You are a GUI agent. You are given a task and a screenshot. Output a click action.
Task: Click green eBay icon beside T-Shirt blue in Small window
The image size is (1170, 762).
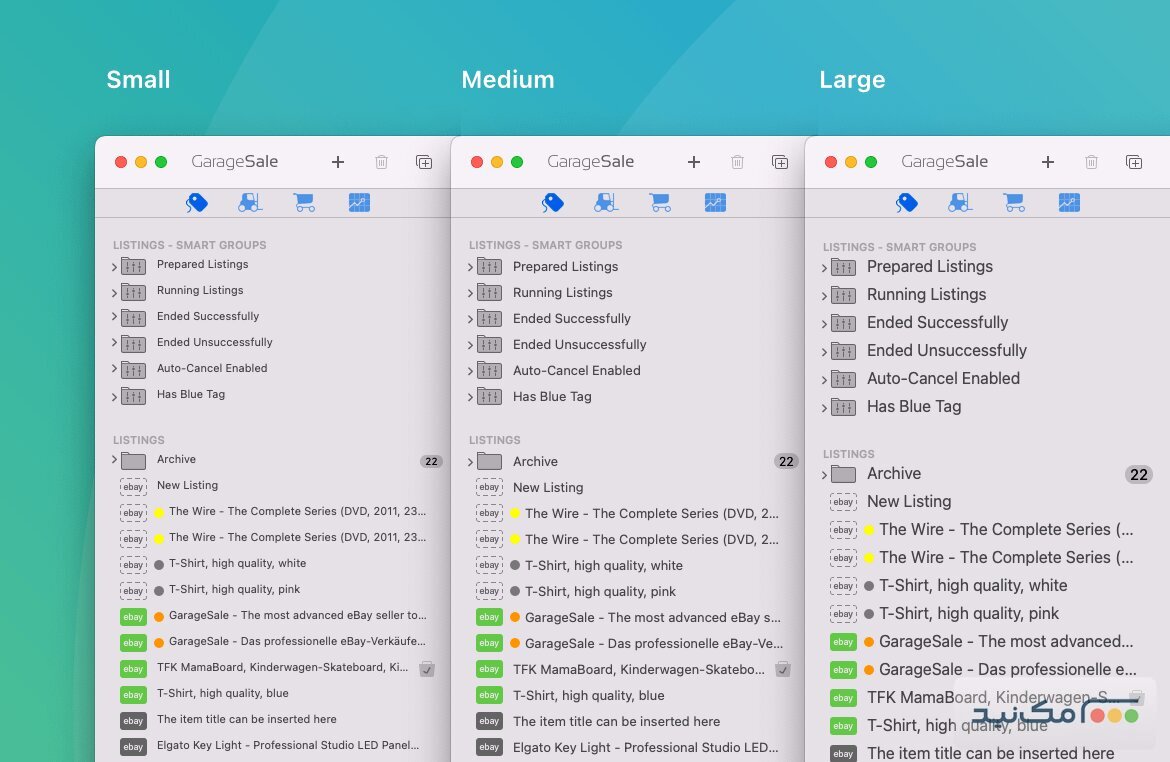click(133, 694)
